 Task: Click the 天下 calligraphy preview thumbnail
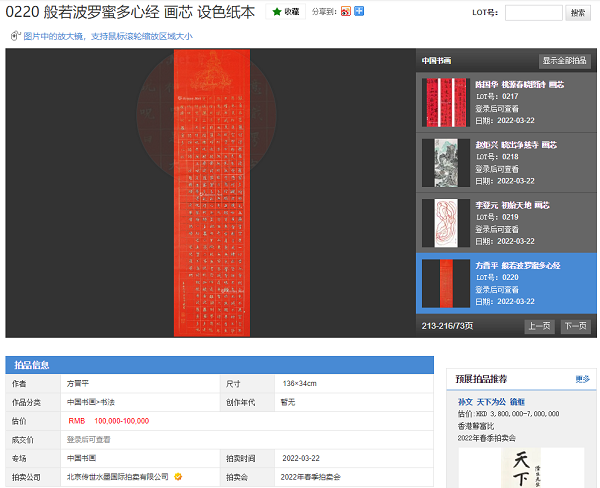point(521,468)
